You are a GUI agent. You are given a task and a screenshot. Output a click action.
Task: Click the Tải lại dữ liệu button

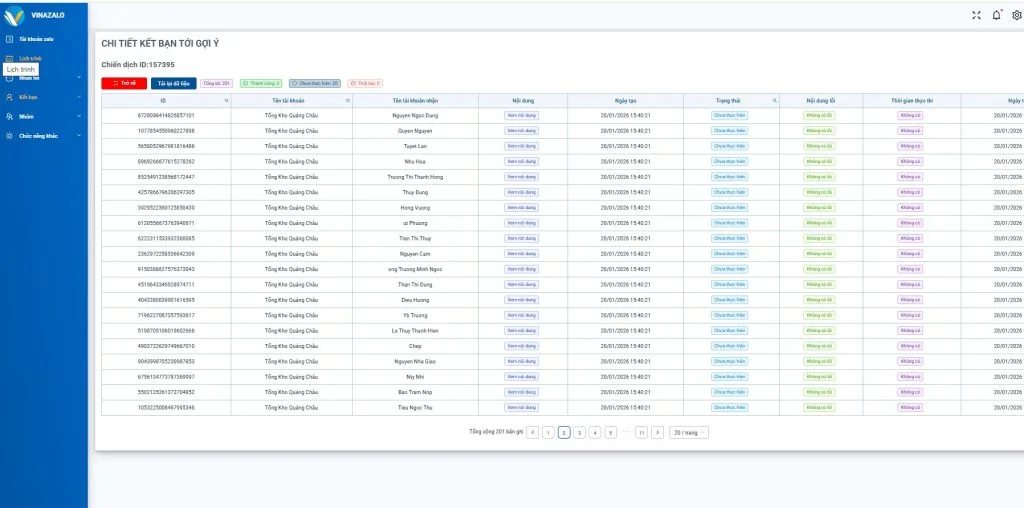(x=174, y=83)
